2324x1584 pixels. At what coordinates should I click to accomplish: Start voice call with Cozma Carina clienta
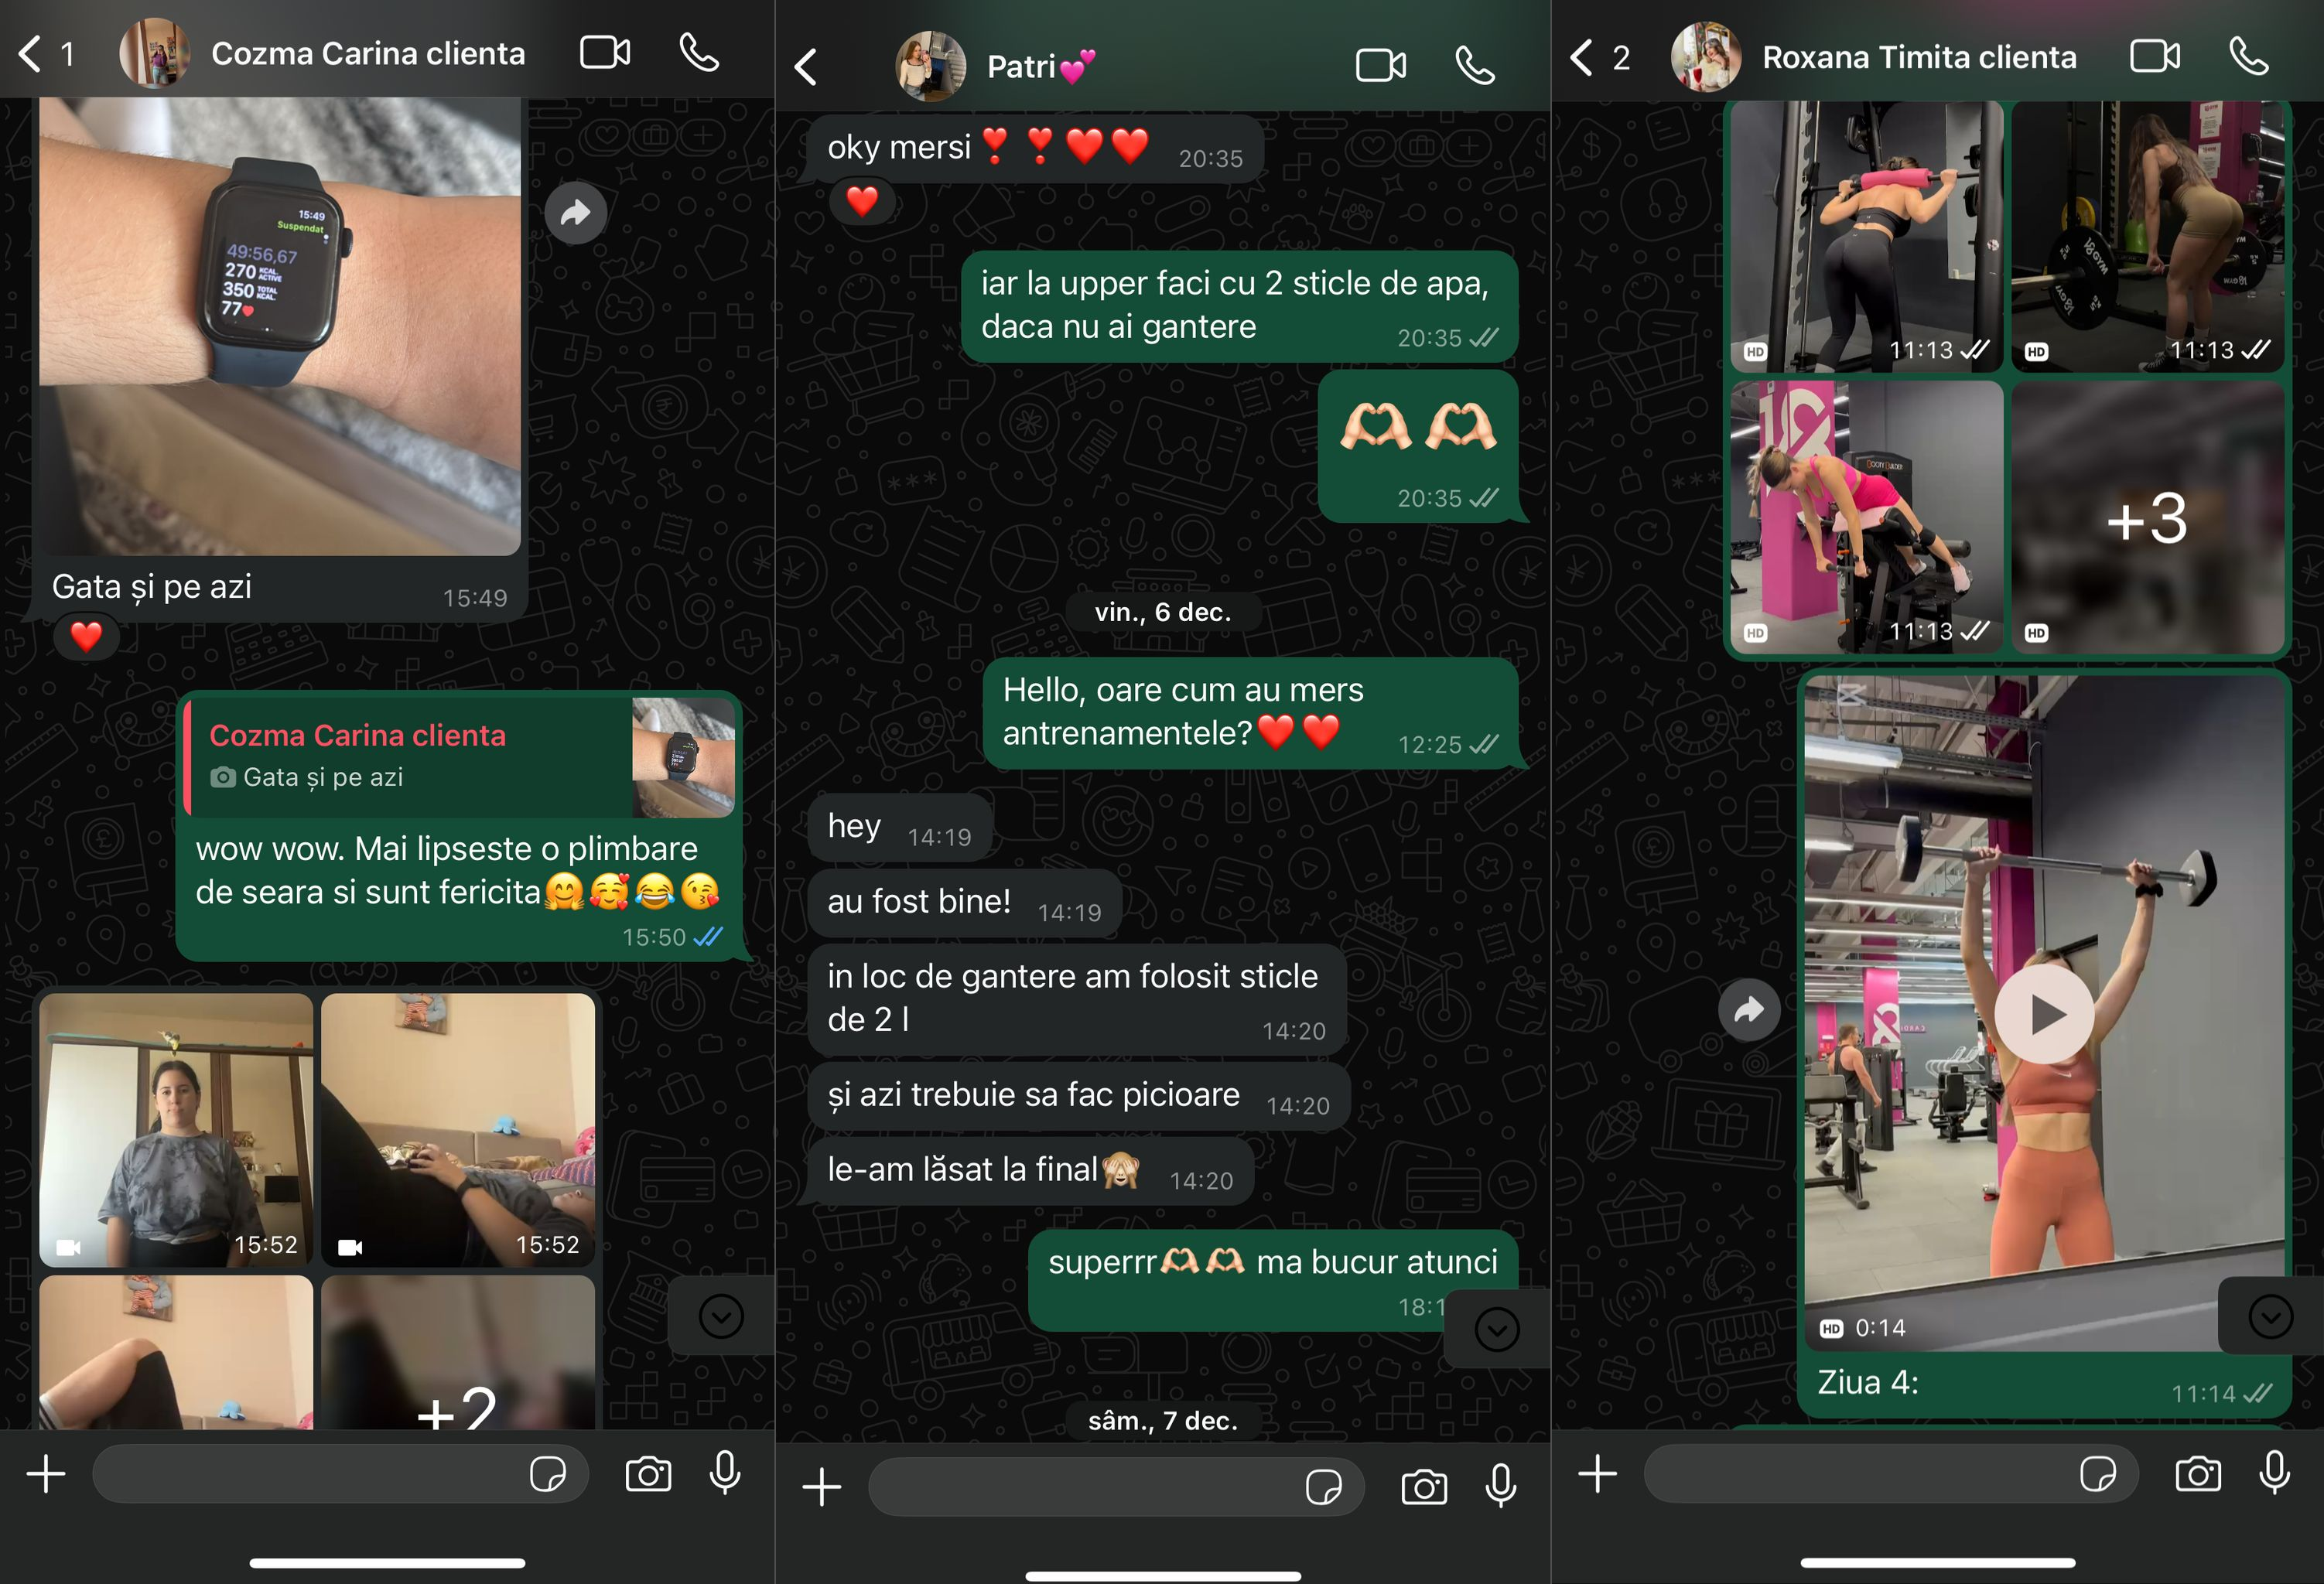point(699,52)
